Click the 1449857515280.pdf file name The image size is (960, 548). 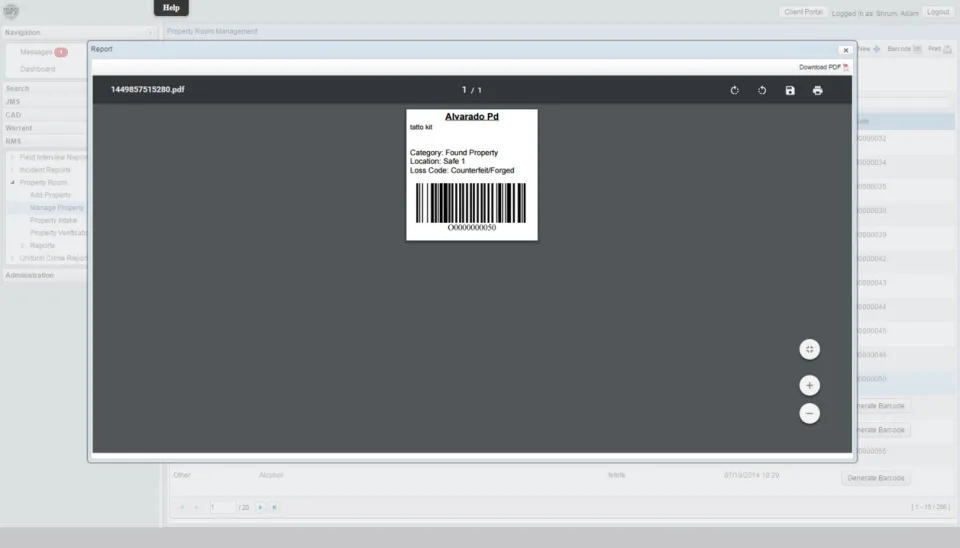tap(148, 89)
